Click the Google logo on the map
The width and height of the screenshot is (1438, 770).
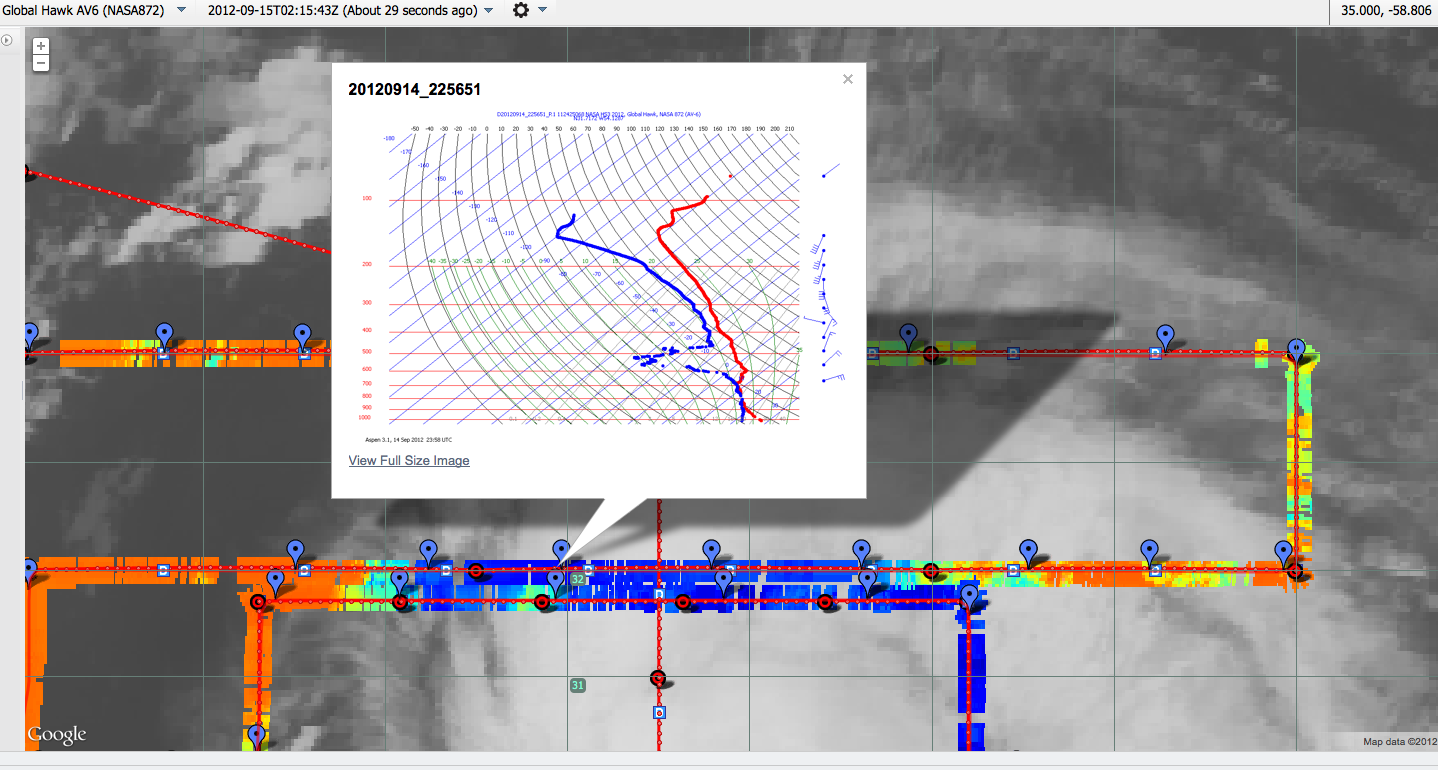tap(57, 735)
